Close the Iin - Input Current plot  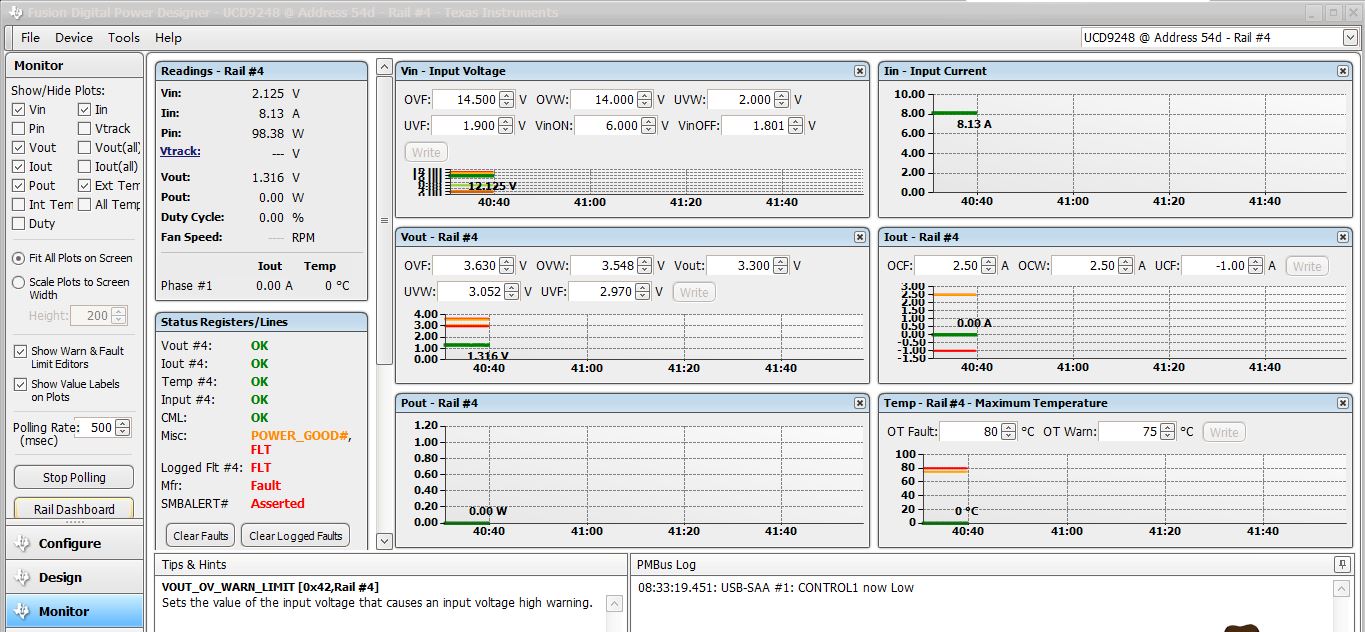point(1343,71)
